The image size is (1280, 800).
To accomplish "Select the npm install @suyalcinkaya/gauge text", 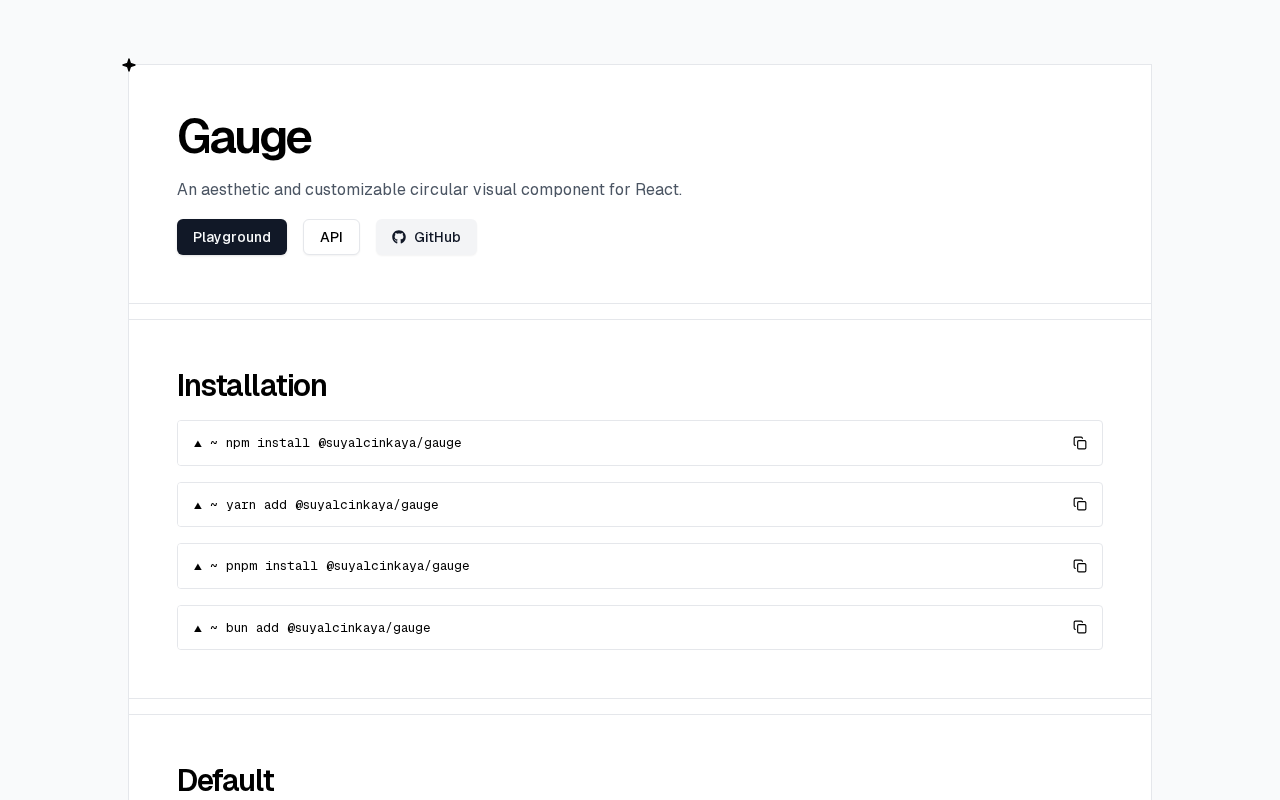I will pos(344,443).
